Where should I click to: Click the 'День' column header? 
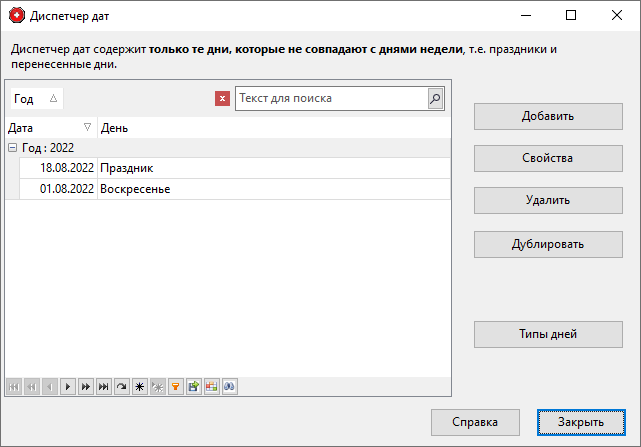point(270,128)
